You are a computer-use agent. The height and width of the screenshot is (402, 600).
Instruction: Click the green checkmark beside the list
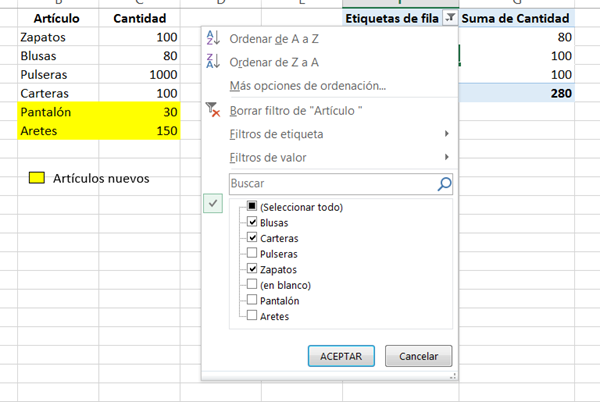(215, 202)
